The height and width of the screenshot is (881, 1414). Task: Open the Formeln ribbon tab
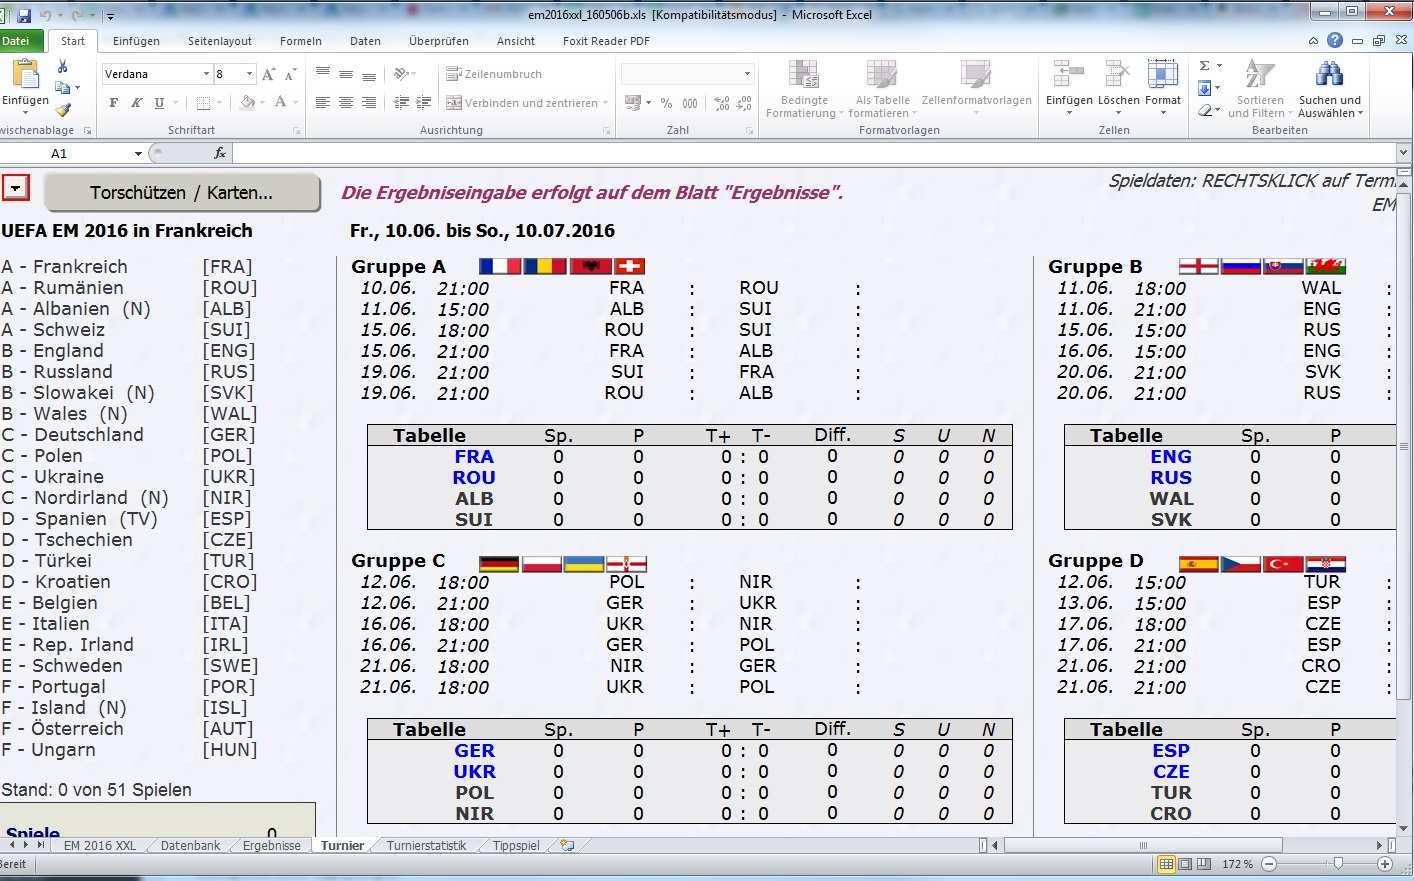pos(300,41)
